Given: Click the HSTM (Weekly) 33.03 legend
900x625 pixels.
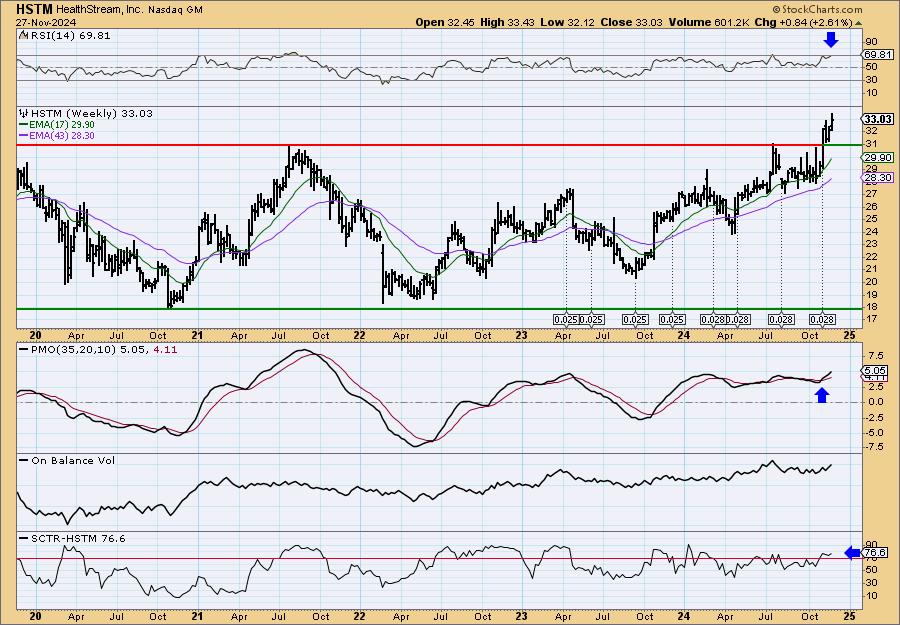Looking at the screenshot, I should [92, 113].
